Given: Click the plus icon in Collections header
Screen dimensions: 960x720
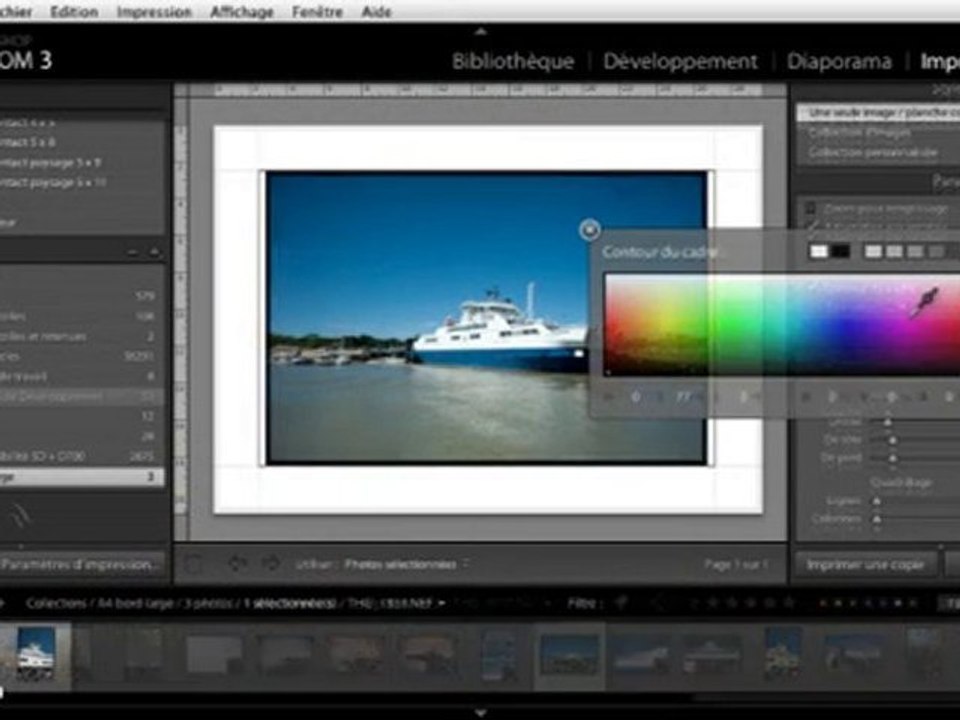Looking at the screenshot, I should point(154,253).
